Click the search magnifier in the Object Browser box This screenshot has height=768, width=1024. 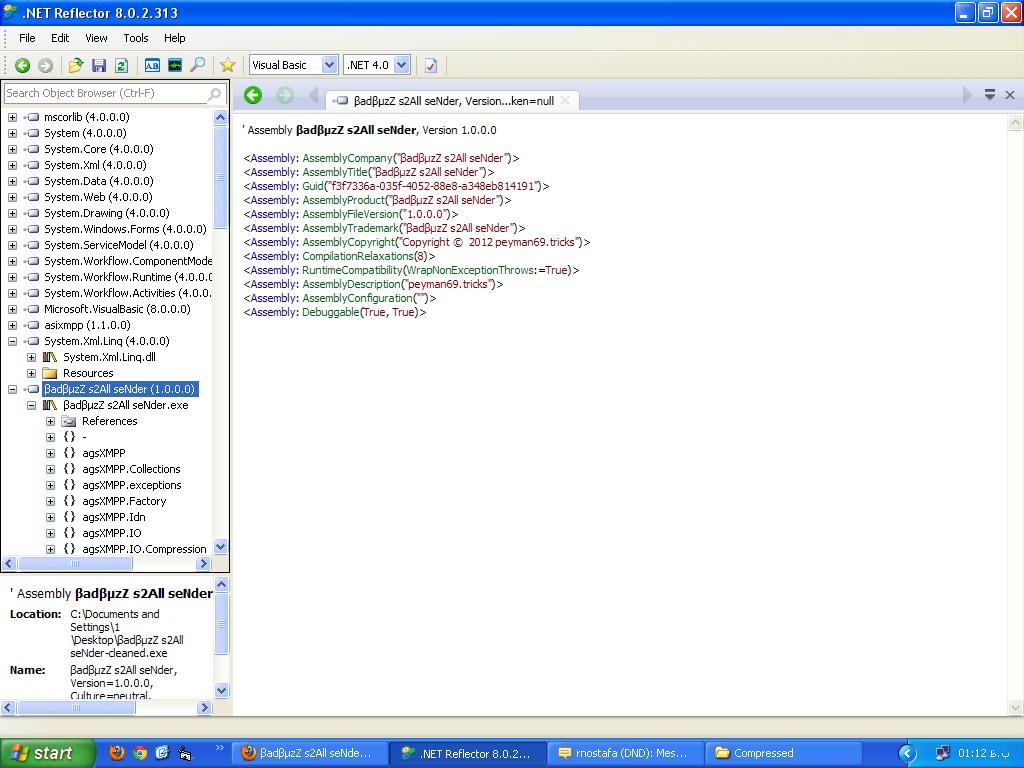click(x=214, y=94)
